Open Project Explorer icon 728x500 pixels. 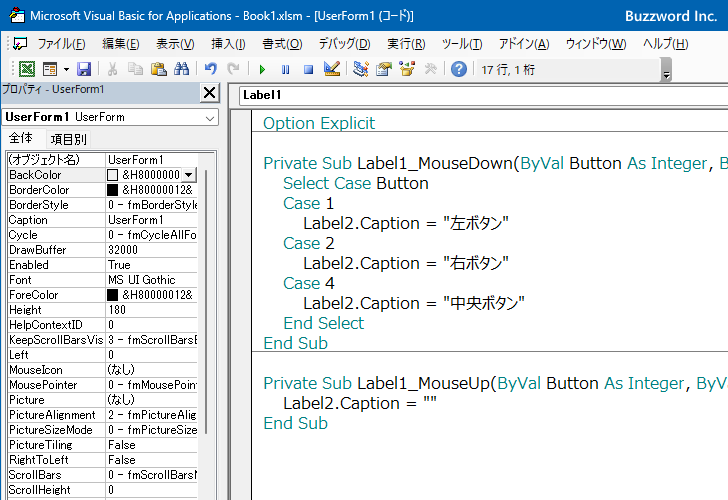[x=361, y=69]
